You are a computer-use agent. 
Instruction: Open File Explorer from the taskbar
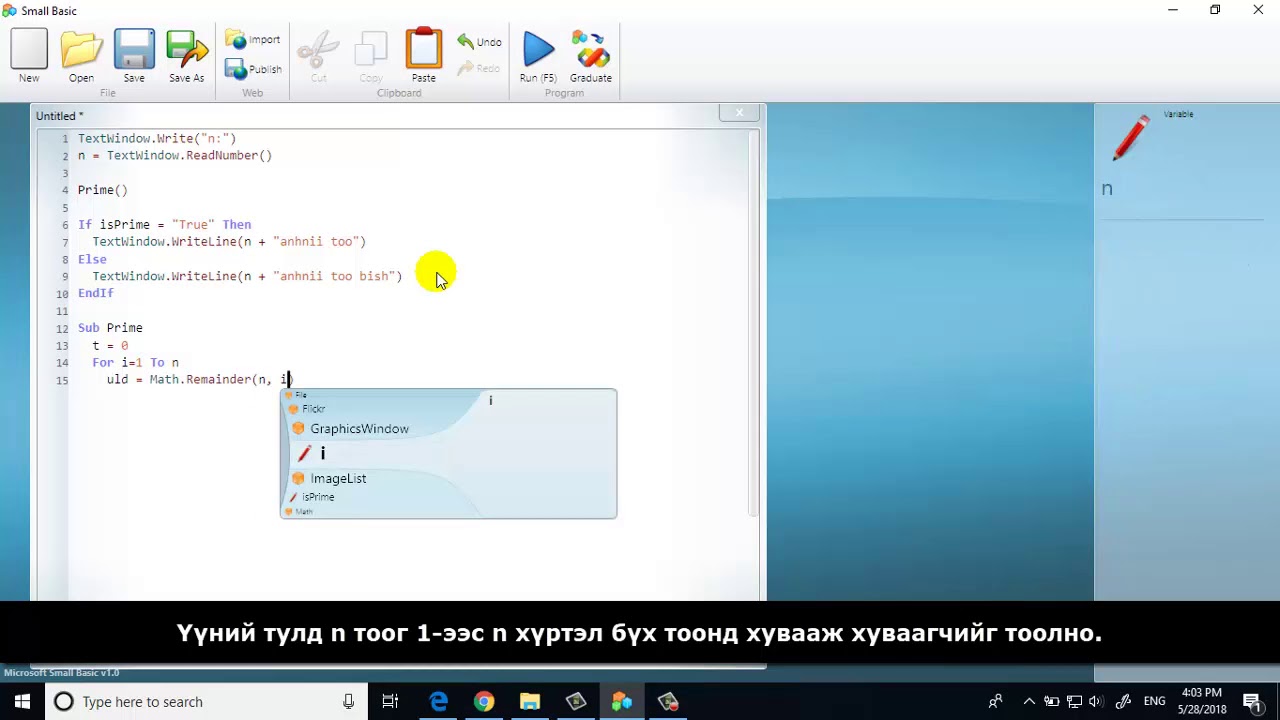[x=530, y=702]
